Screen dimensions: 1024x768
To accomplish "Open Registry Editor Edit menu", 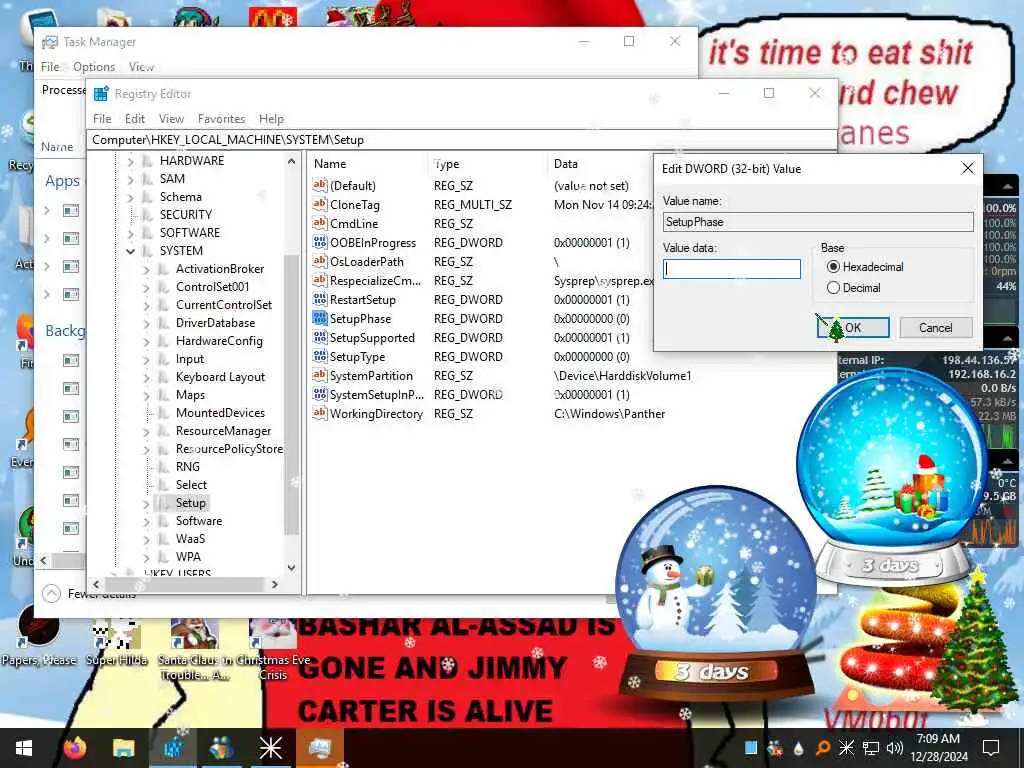I will pos(135,119).
